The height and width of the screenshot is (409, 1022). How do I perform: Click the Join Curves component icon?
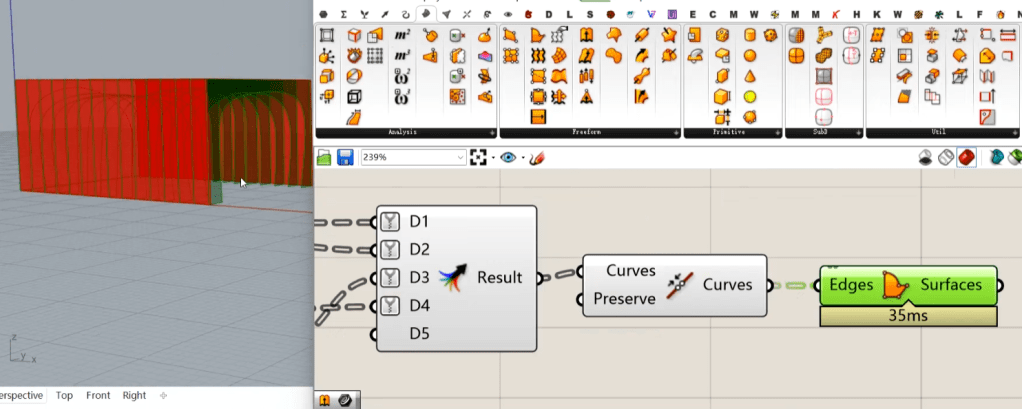pyautogui.click(x=679, y=285)
